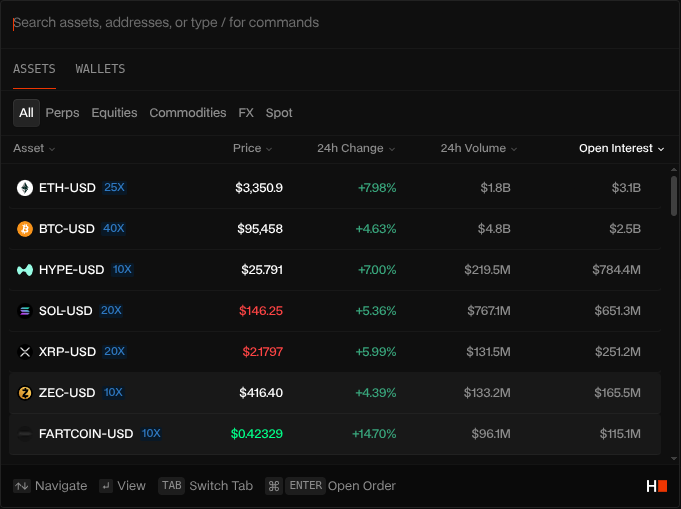Sort by 24h Change column
The height and width of the screenshot is (509, 681).
[x=355, y=149]
